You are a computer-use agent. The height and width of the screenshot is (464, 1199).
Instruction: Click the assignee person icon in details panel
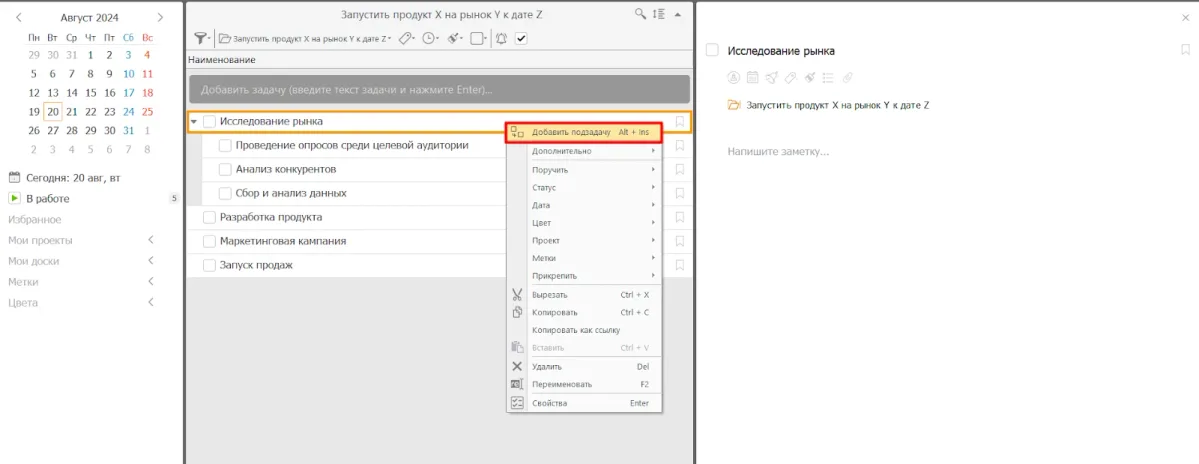pos(734,77)
